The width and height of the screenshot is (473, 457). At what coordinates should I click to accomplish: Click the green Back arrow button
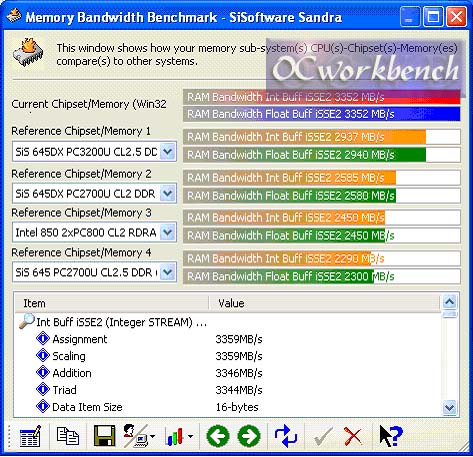tap(218, 436)
